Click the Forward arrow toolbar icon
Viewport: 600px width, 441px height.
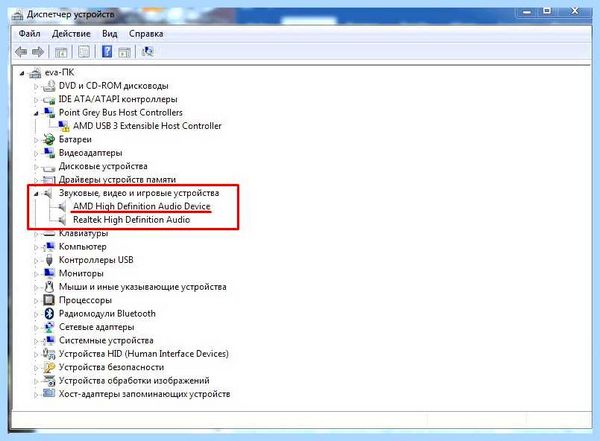(x=38, y=52)
